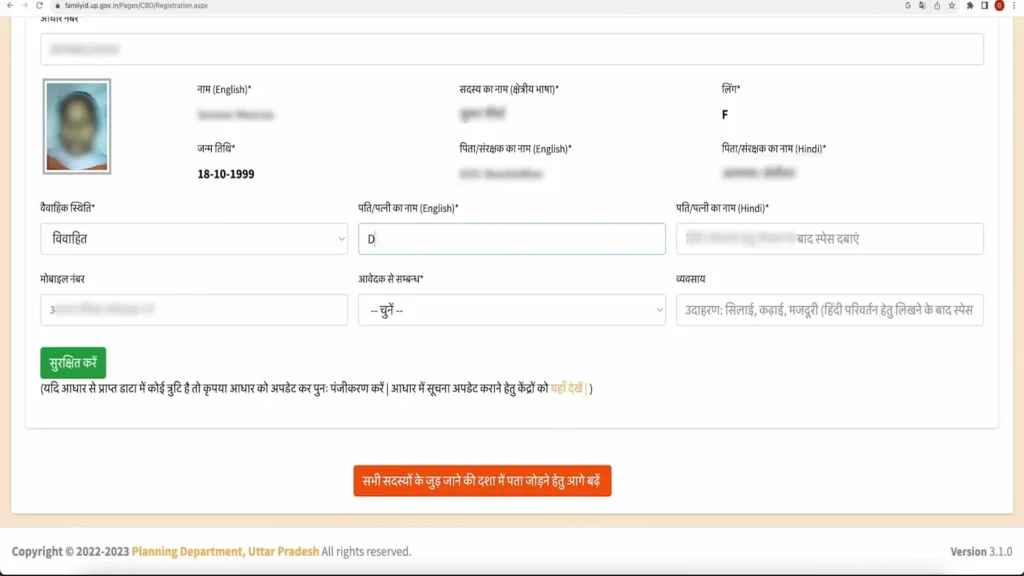Bookmark the page using the star icon
Viewport: 1024px width, 576px height.
(951, 5)
